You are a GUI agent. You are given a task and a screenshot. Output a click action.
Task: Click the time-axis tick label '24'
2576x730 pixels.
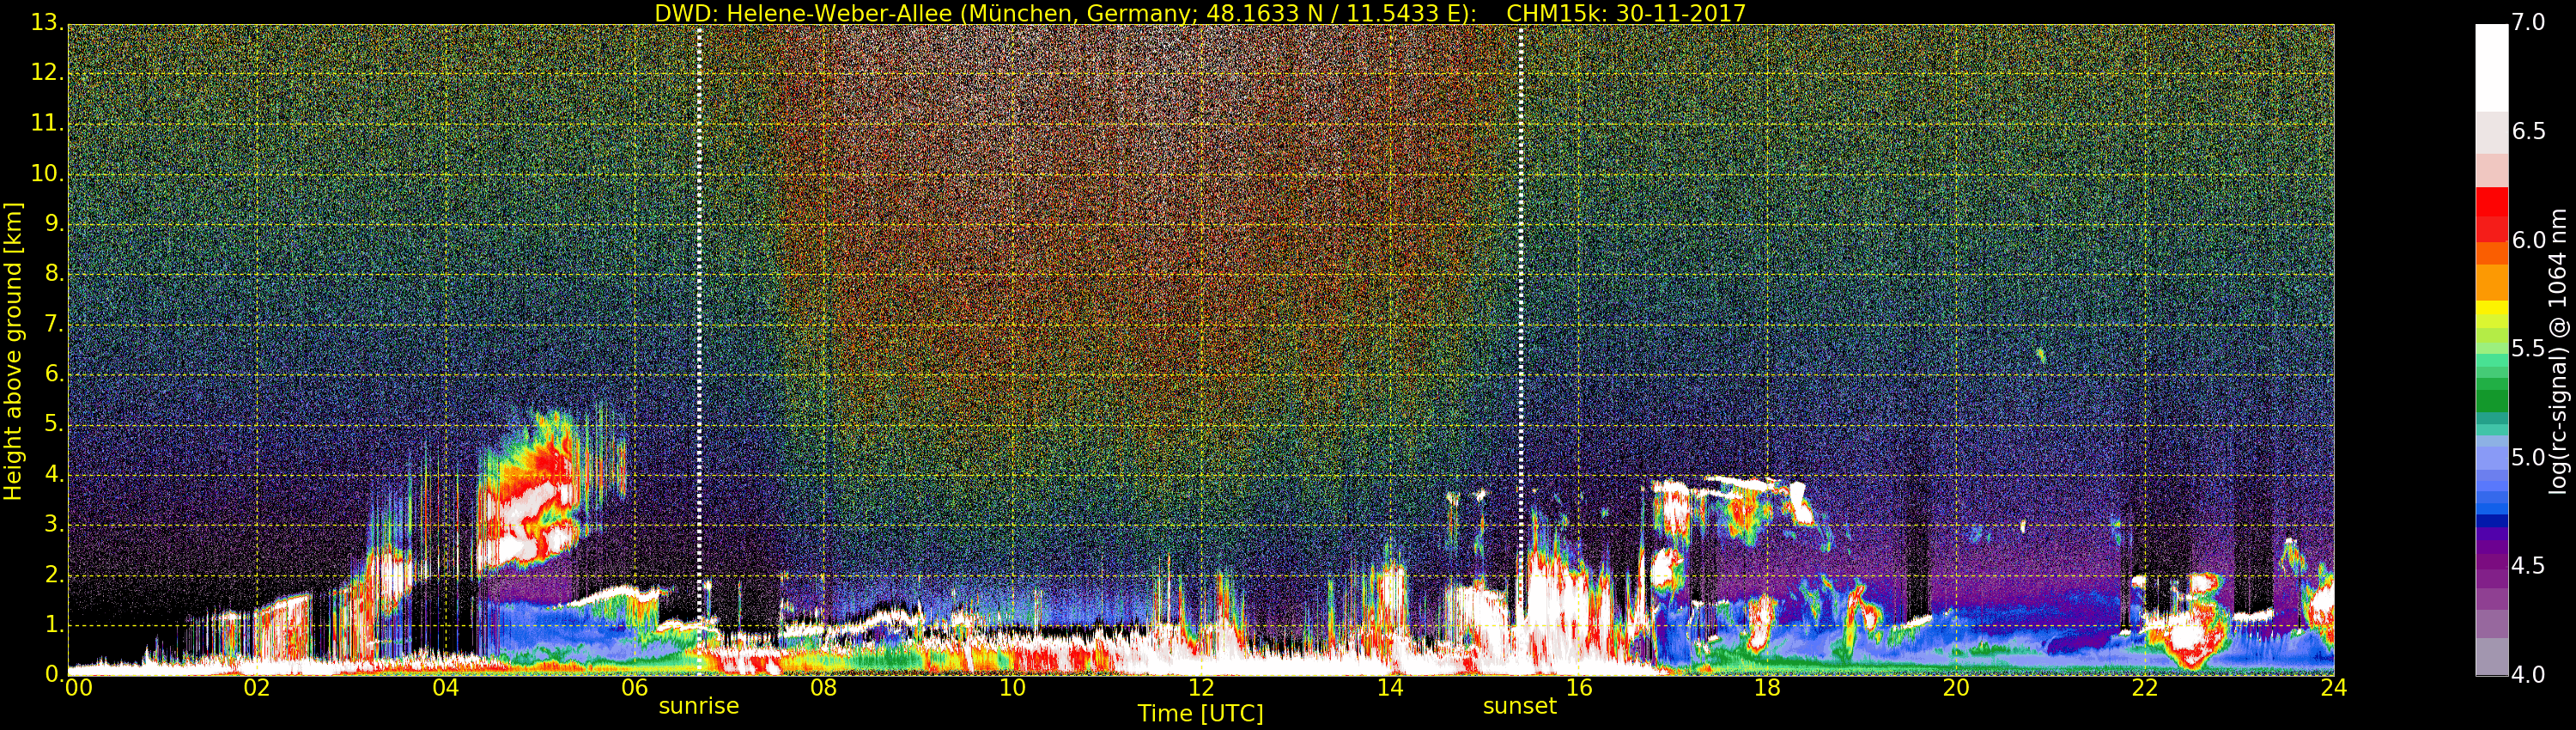pyautogui.click(x=2333, y=688)
